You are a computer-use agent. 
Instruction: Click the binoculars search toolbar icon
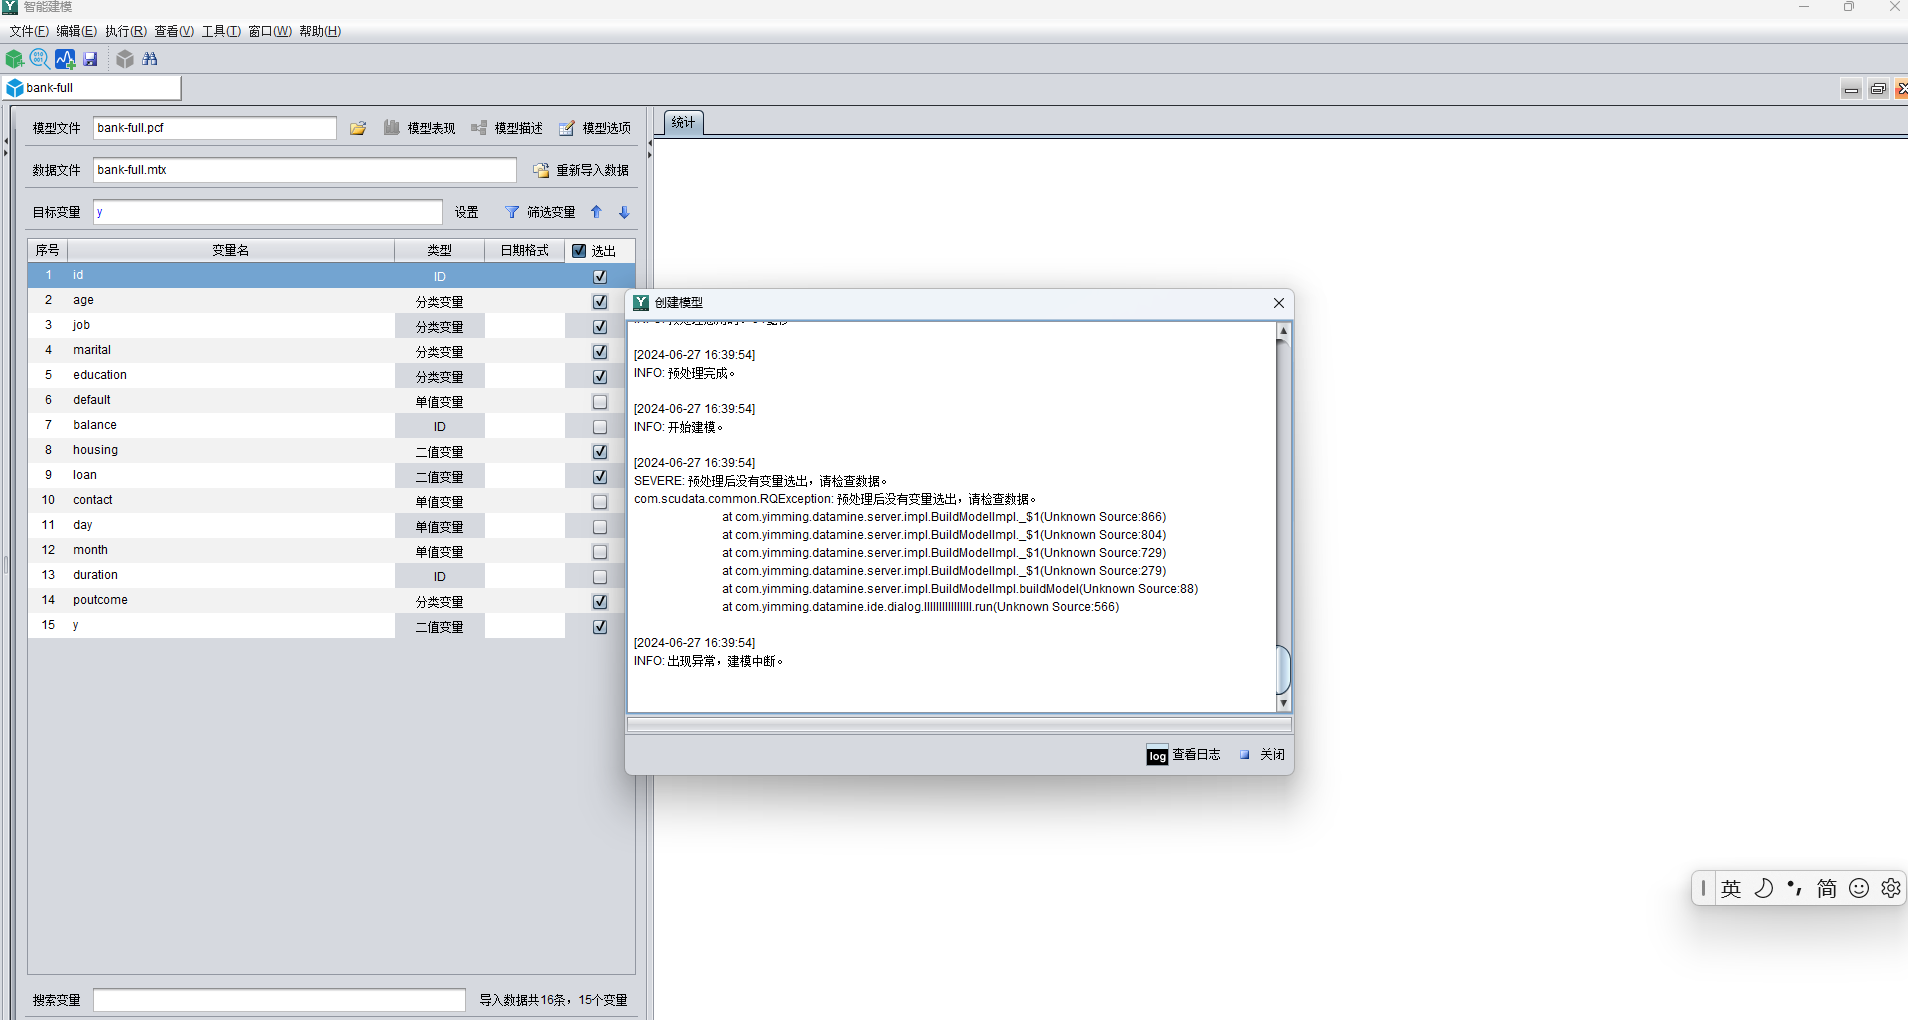(x=150, y=59)
